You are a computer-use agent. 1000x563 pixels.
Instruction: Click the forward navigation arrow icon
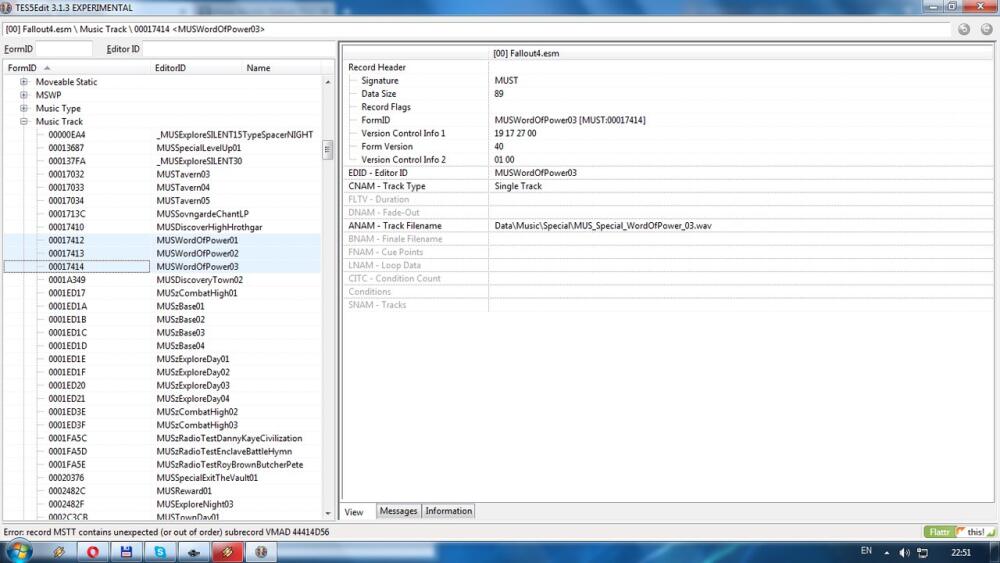point(986,29)
